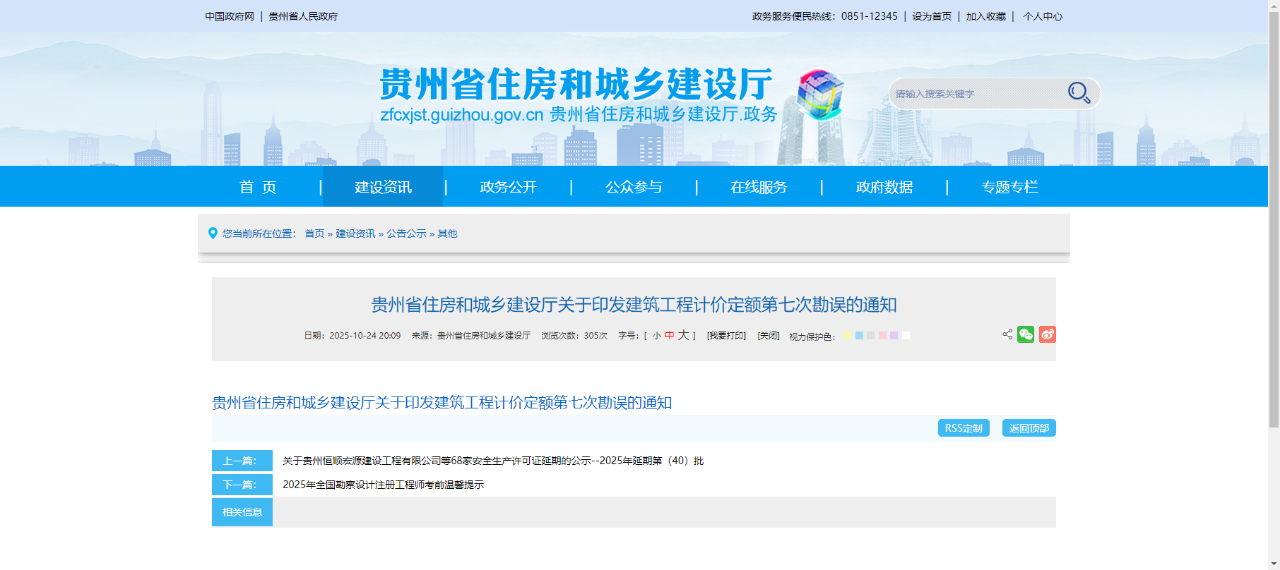Click the search keyword input field
1280x570 pixels.
[x=975, y=94]
